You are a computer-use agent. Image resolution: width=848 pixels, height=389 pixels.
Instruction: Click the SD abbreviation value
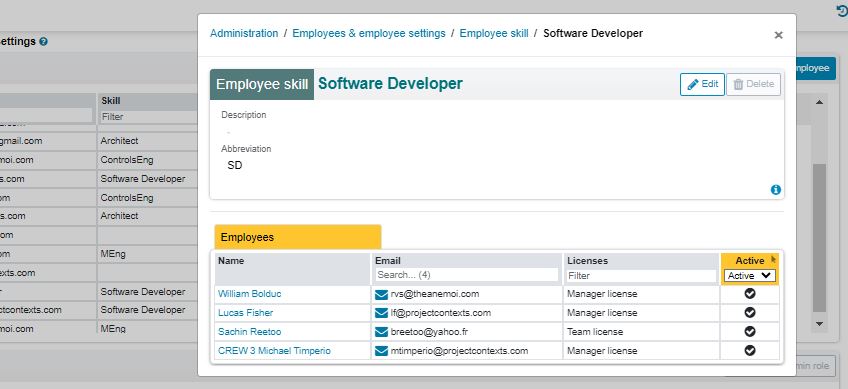point(235,166)
